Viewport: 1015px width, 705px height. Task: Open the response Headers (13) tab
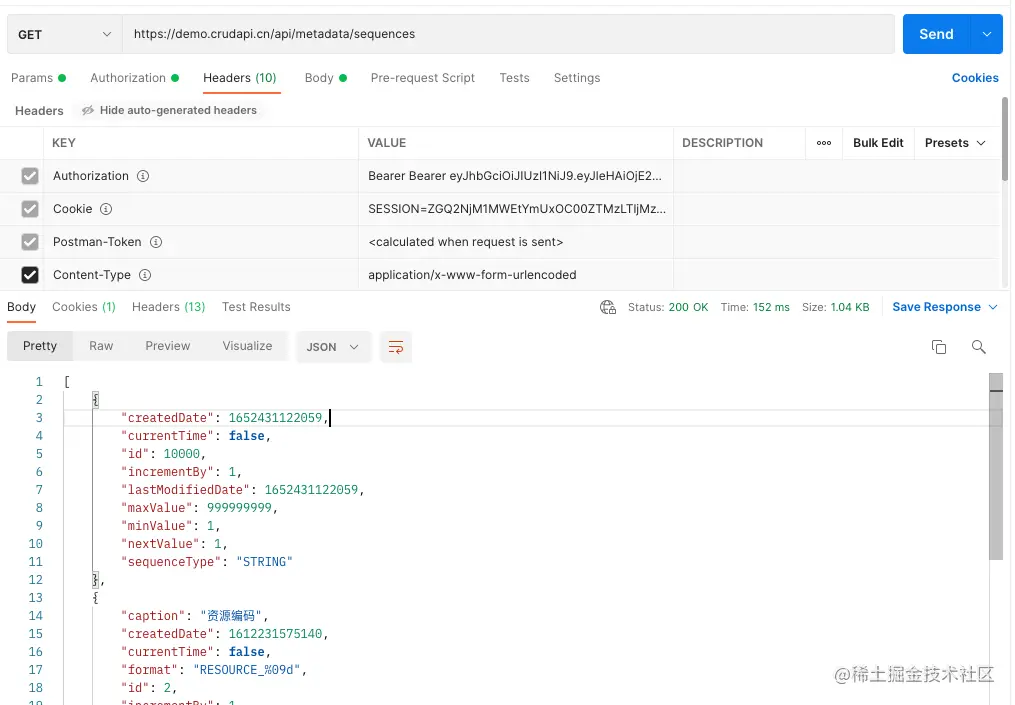click(x=168, y=307)
